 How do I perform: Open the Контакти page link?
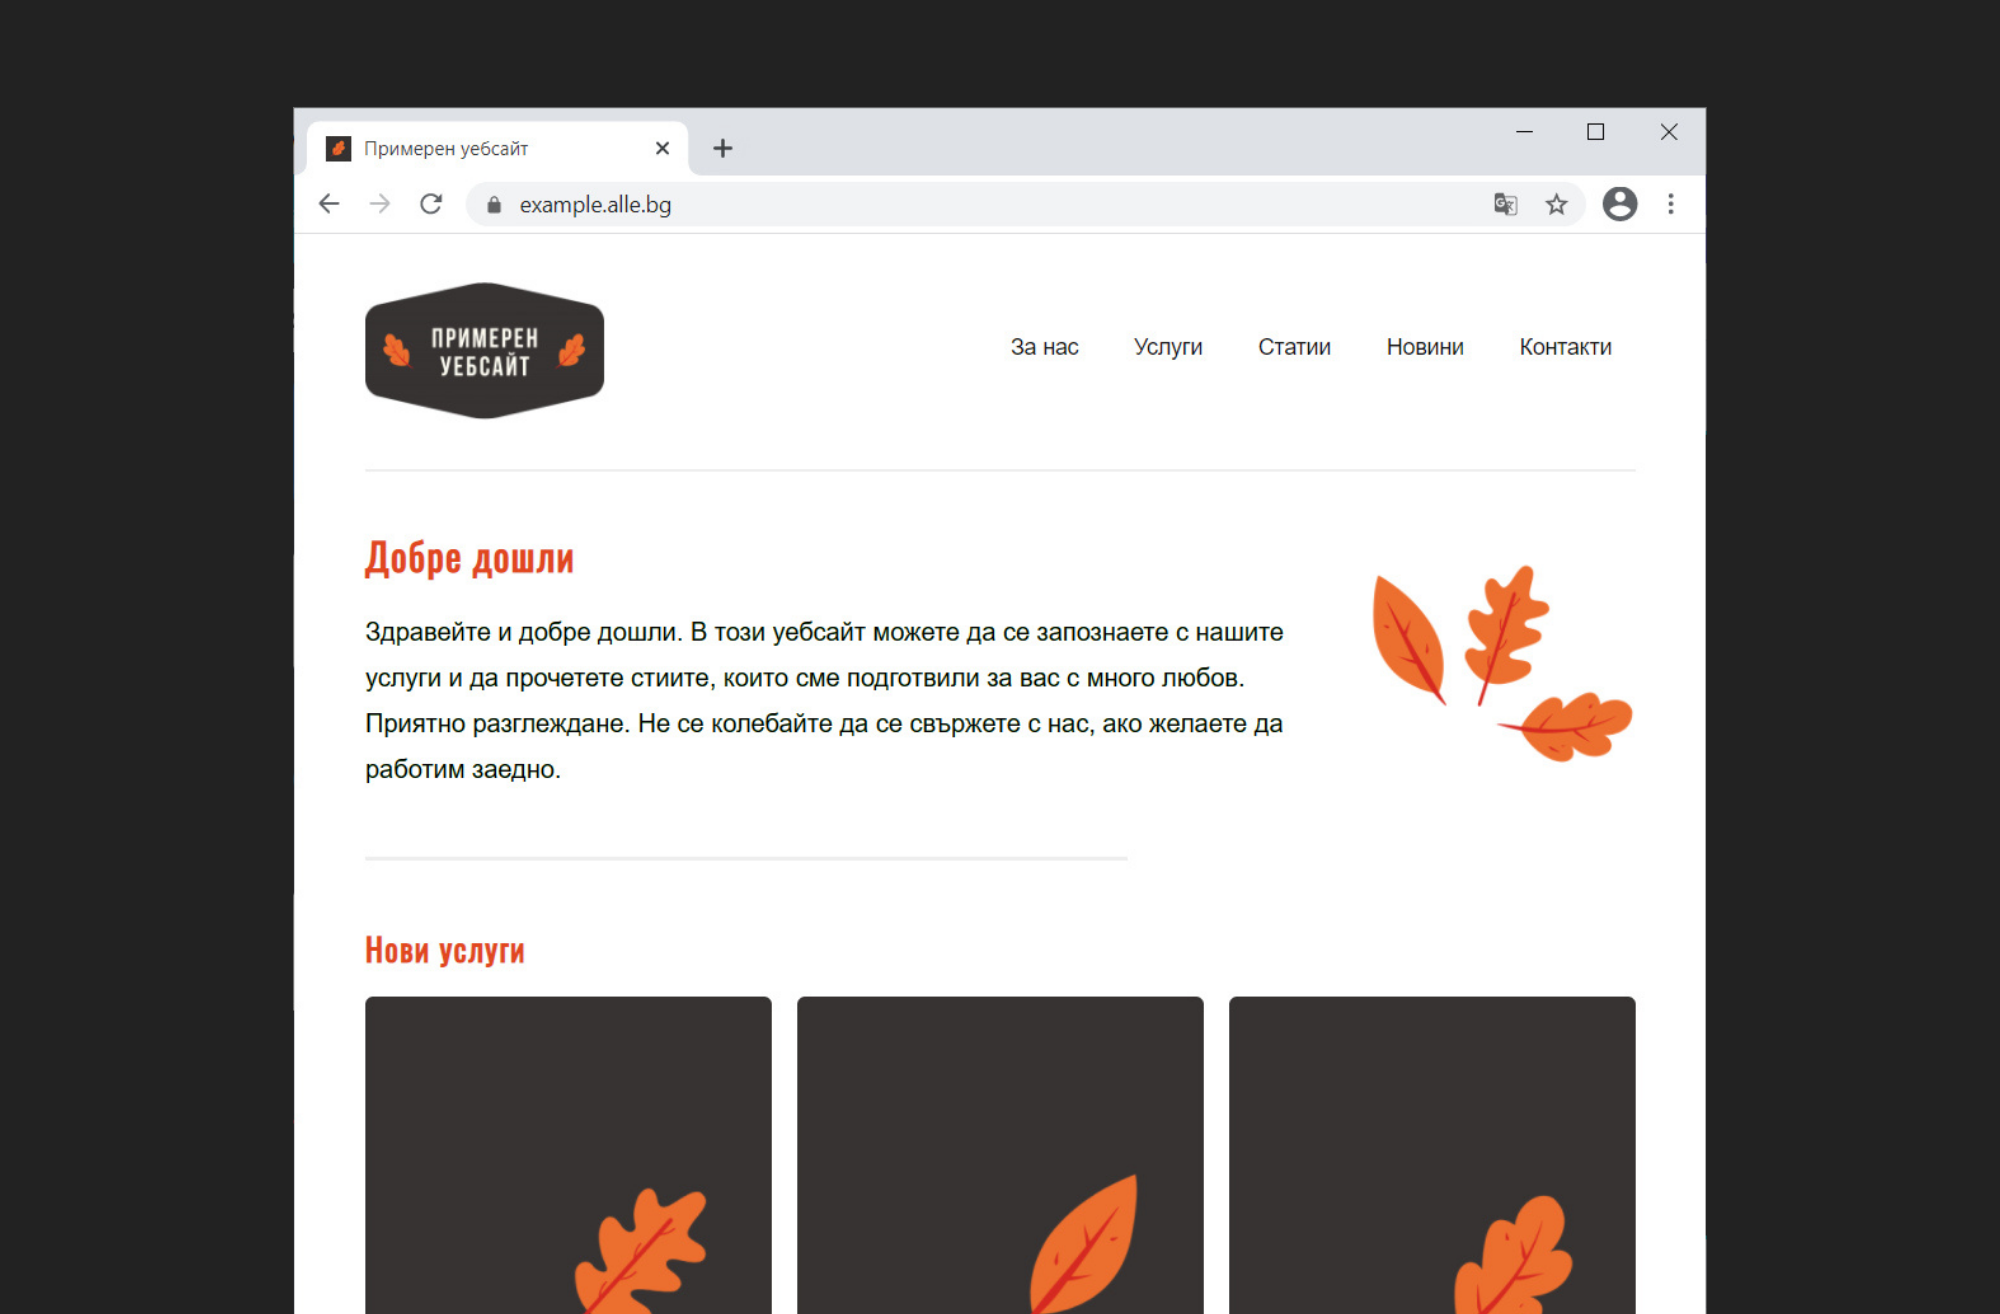click(1565, 347)
